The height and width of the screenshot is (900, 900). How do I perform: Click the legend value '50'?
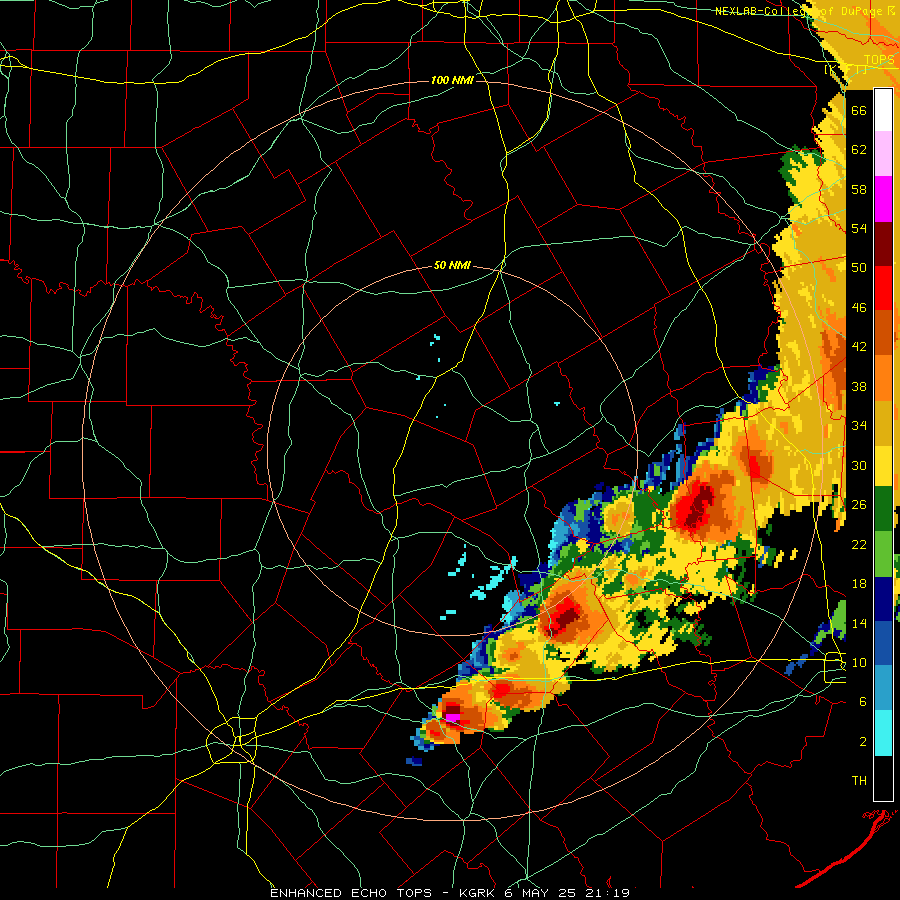pyautogui.click(x=859, y=268)
